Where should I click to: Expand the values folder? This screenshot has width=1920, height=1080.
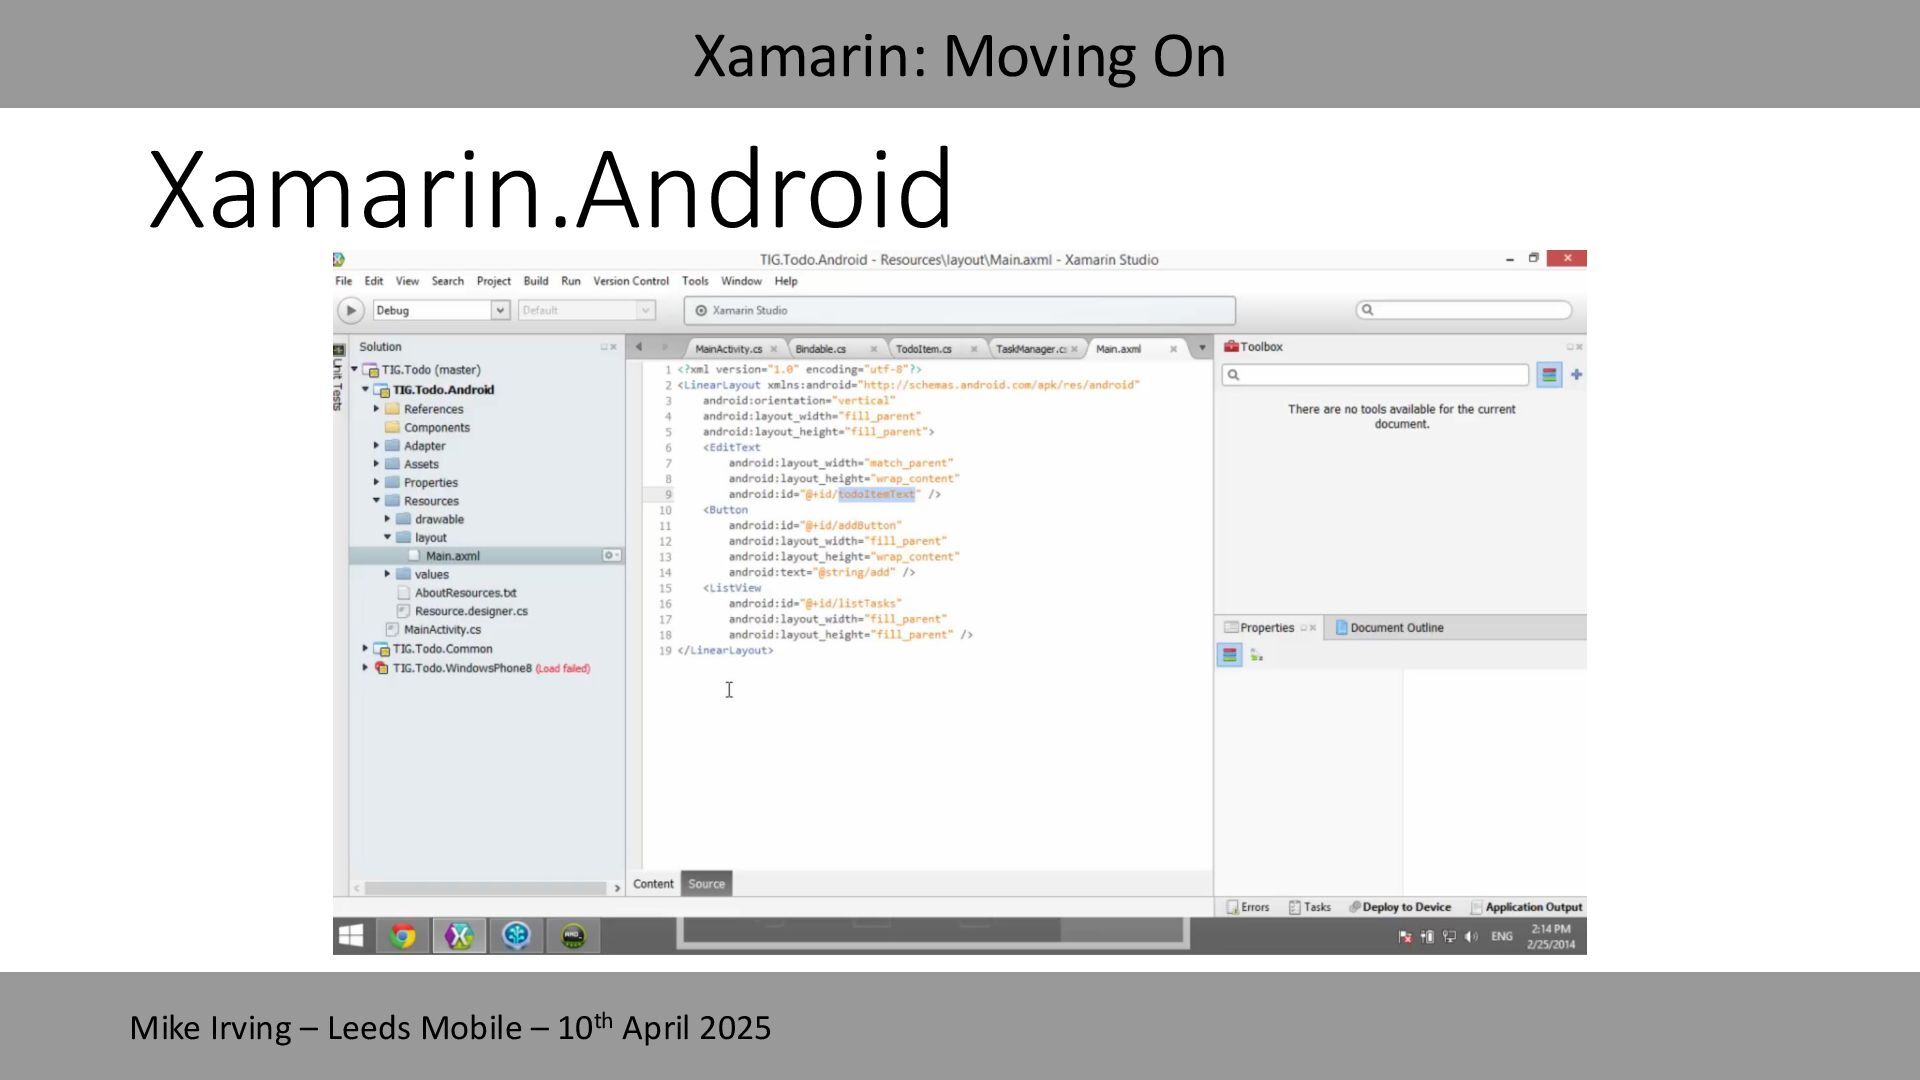[387, 573]
